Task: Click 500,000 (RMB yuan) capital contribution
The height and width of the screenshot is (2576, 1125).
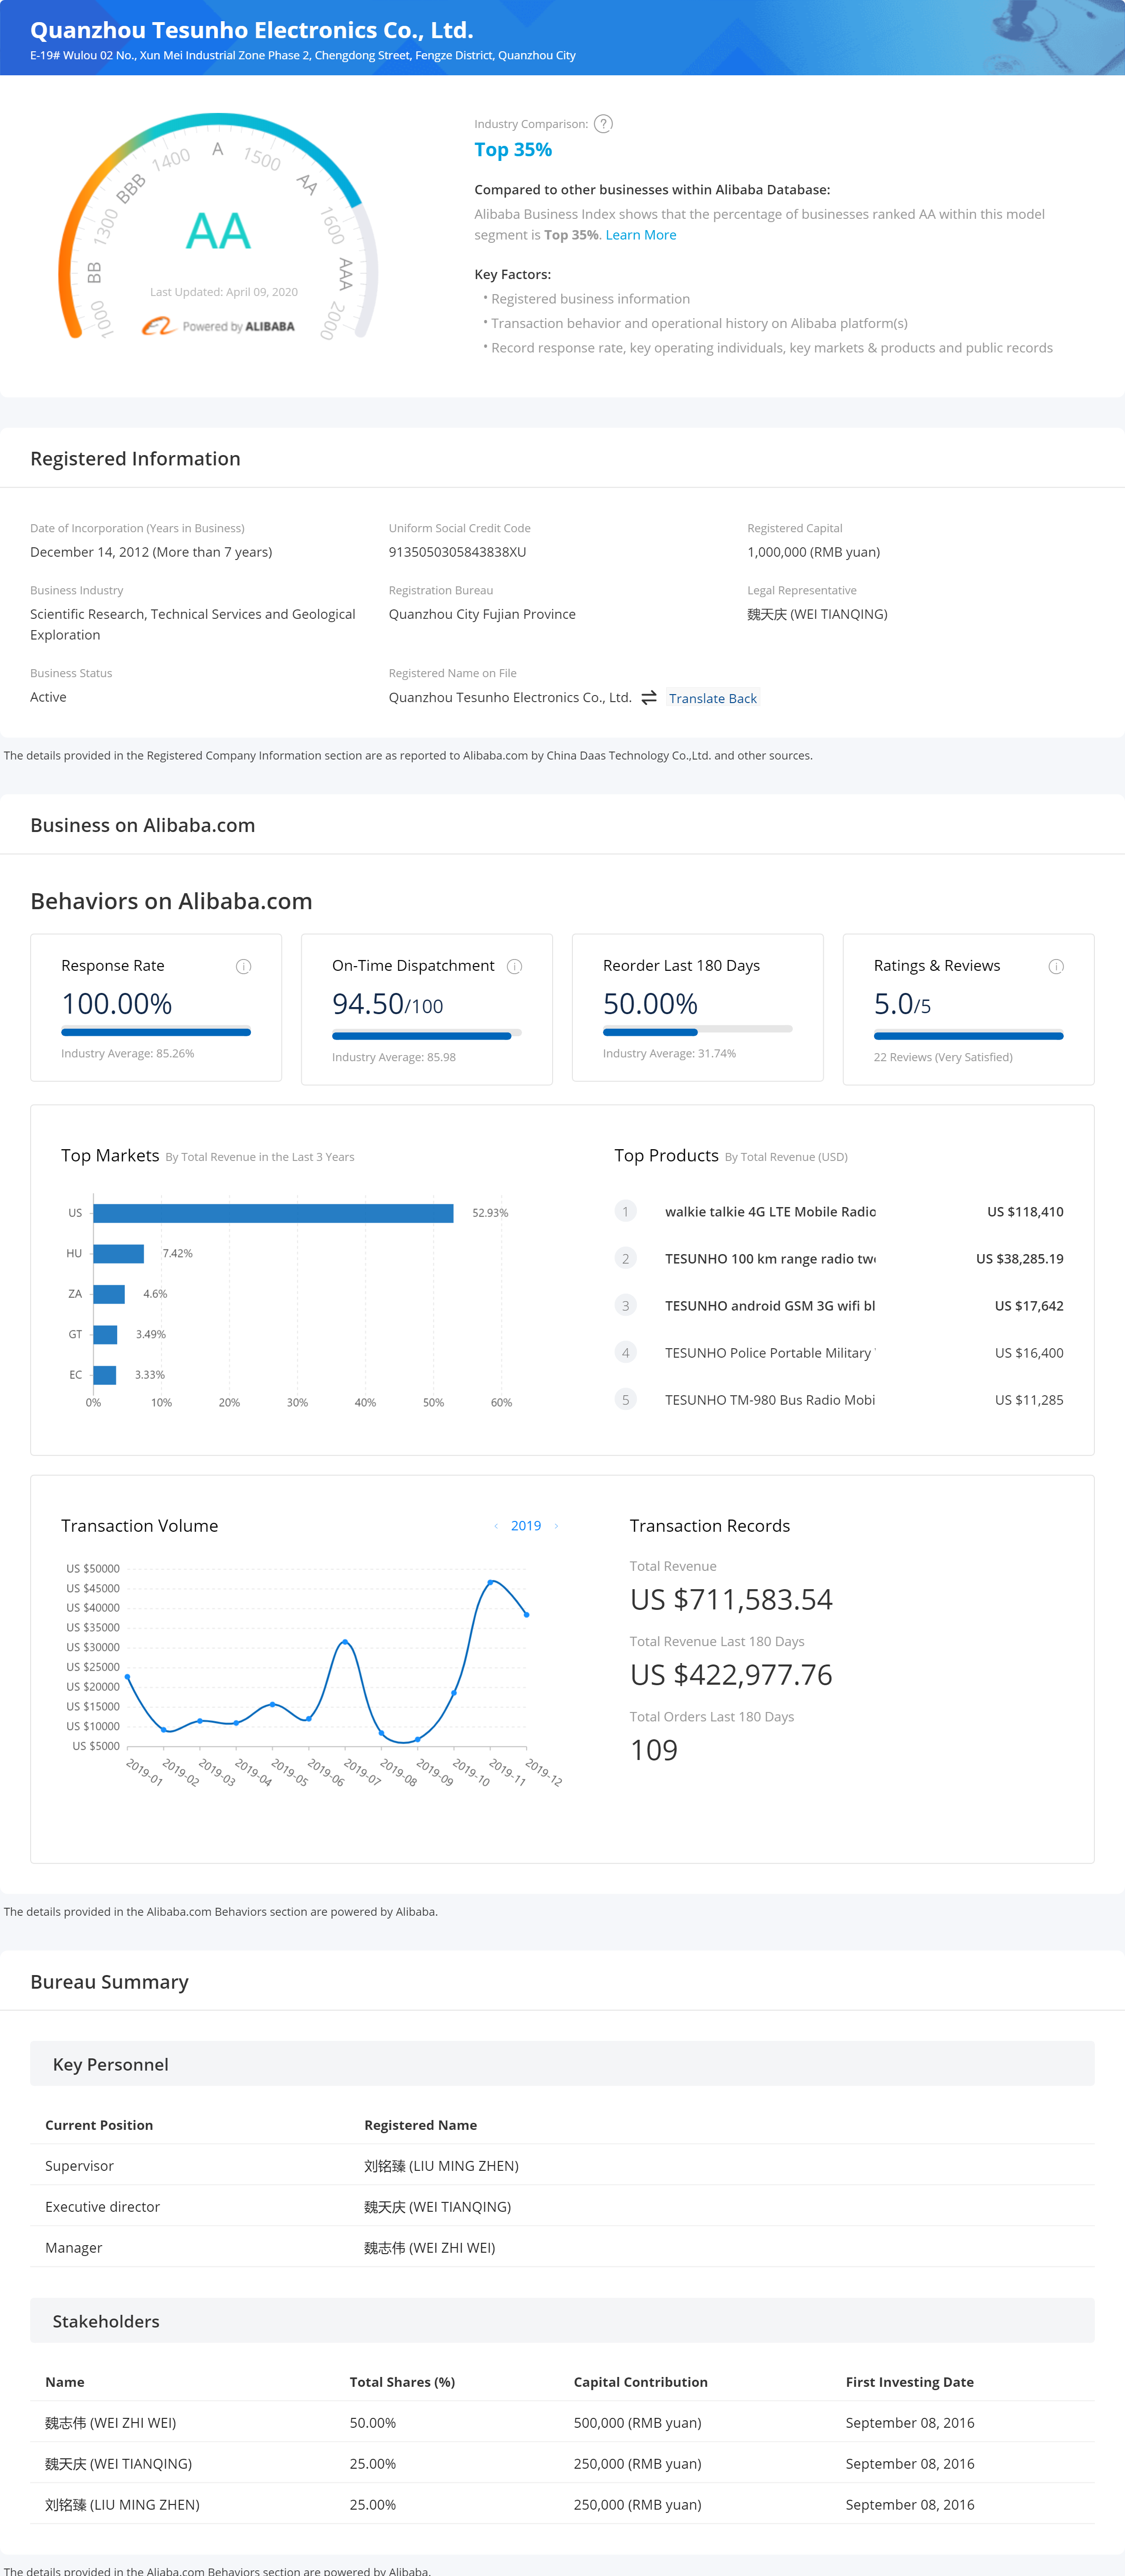Action: [x=637, y=2423]
